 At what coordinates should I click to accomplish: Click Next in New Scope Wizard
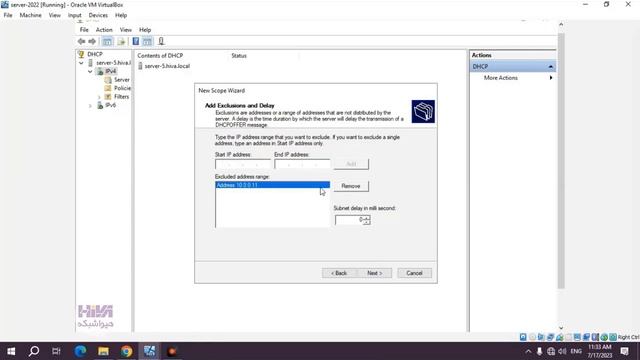pos(375,273)
